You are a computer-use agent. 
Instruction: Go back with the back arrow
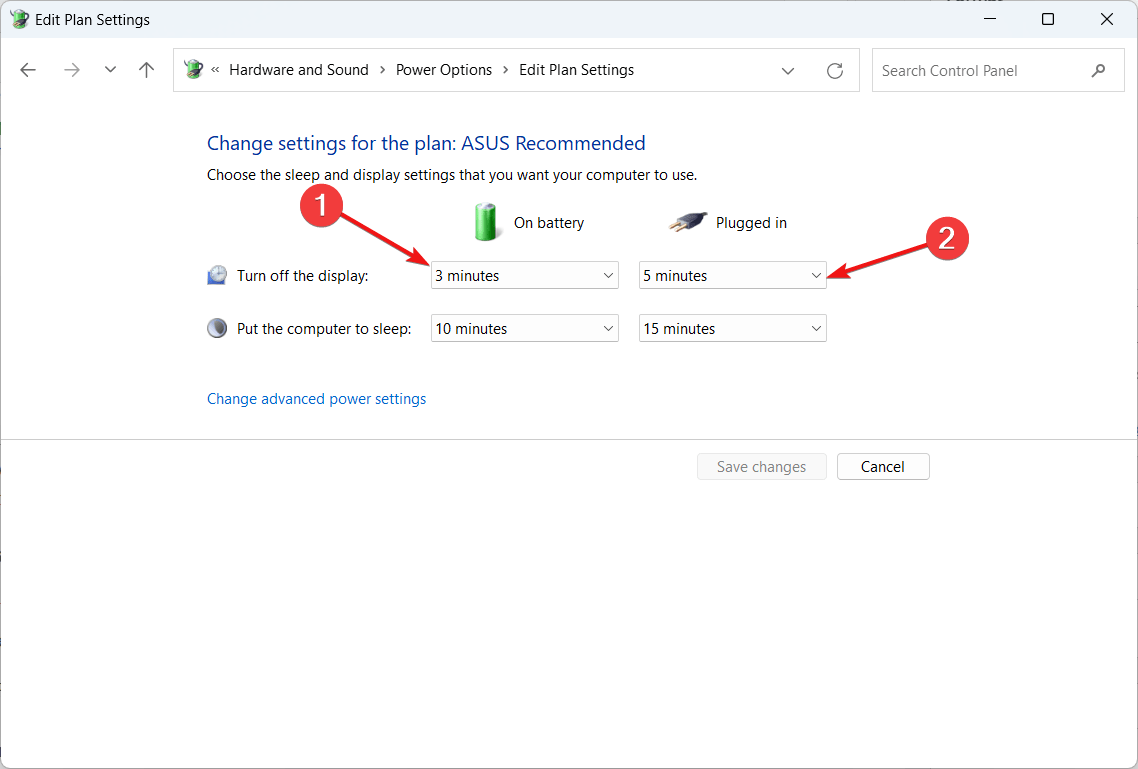point(28,70)
